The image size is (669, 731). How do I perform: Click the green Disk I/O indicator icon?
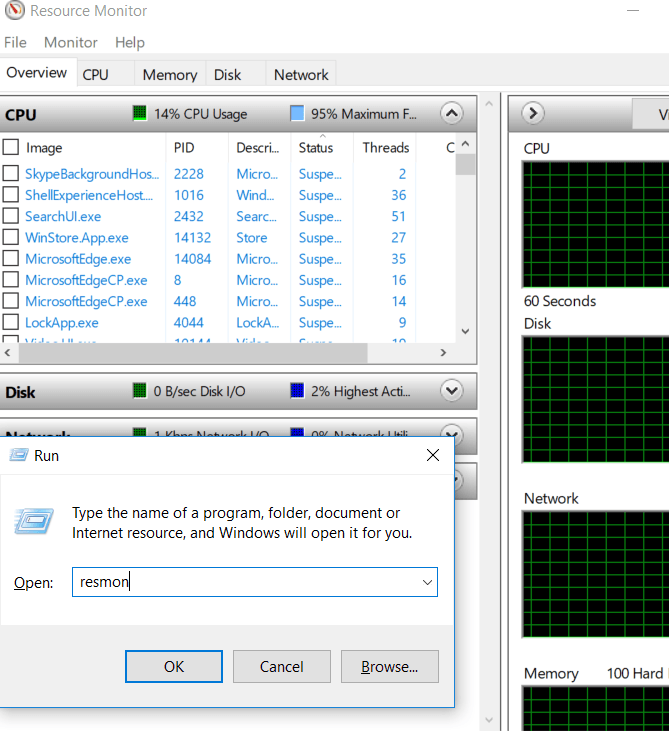[x=140, y=391]
